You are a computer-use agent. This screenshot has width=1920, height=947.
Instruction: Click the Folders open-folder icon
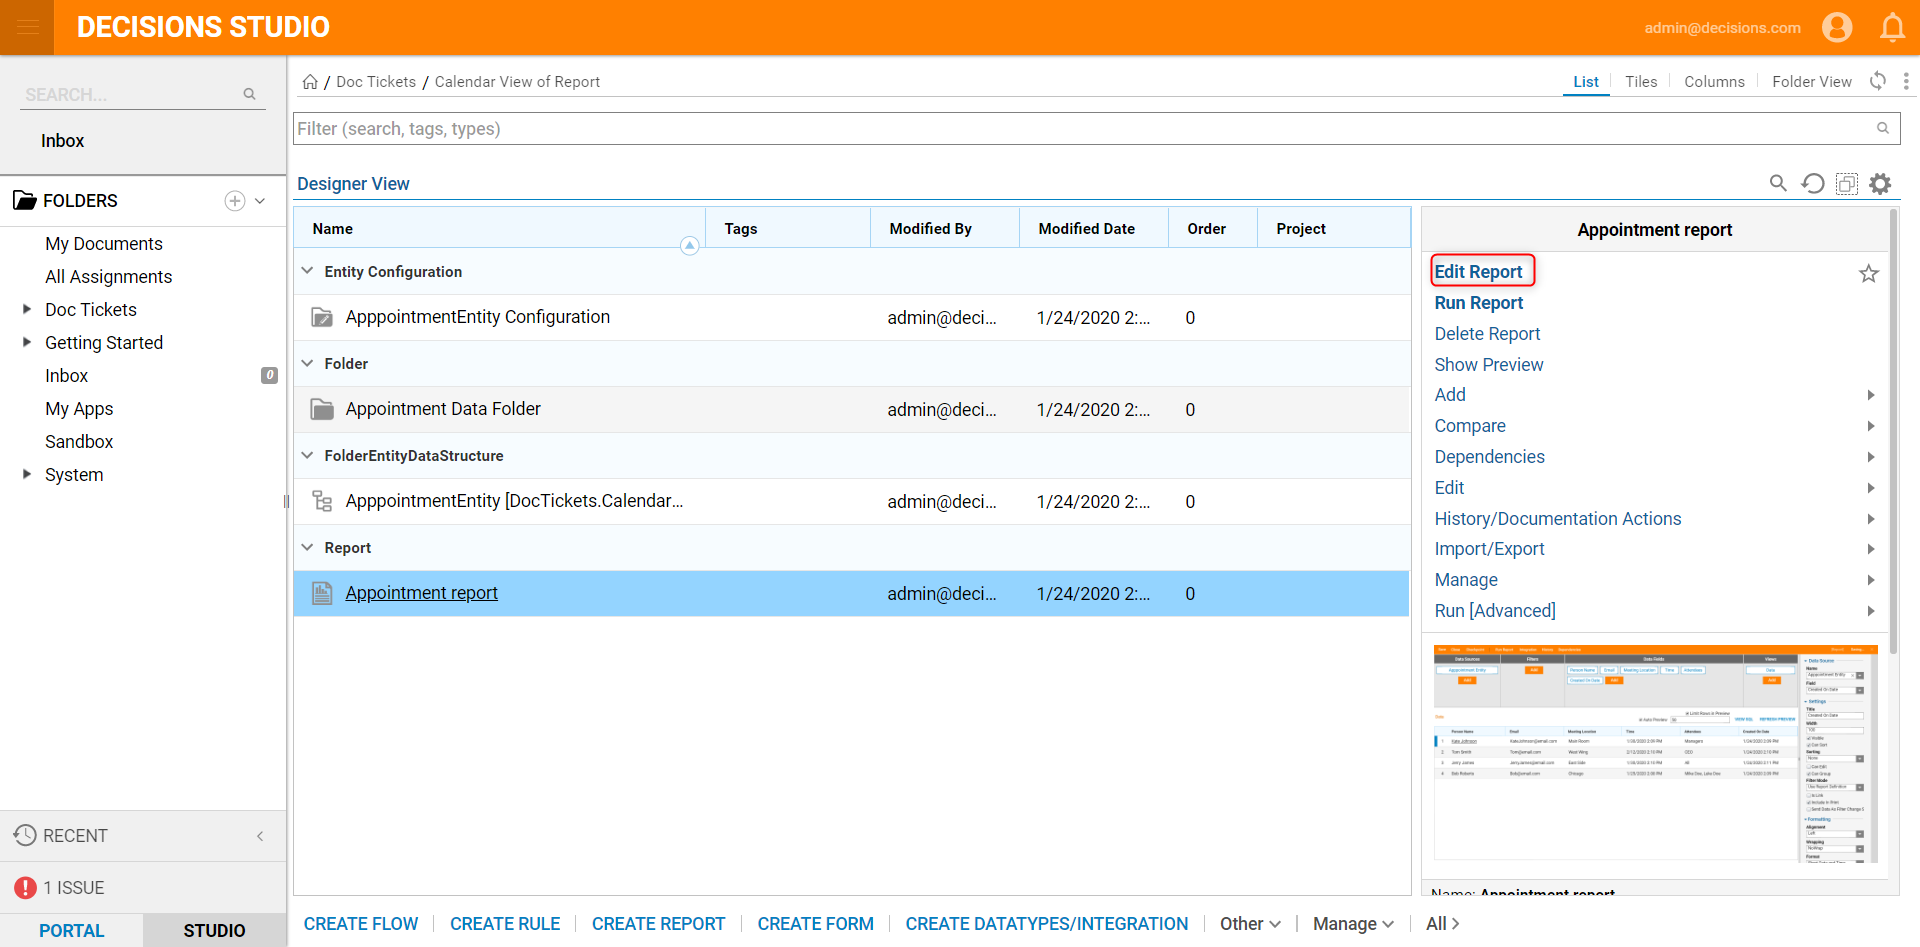pos(25,201)
